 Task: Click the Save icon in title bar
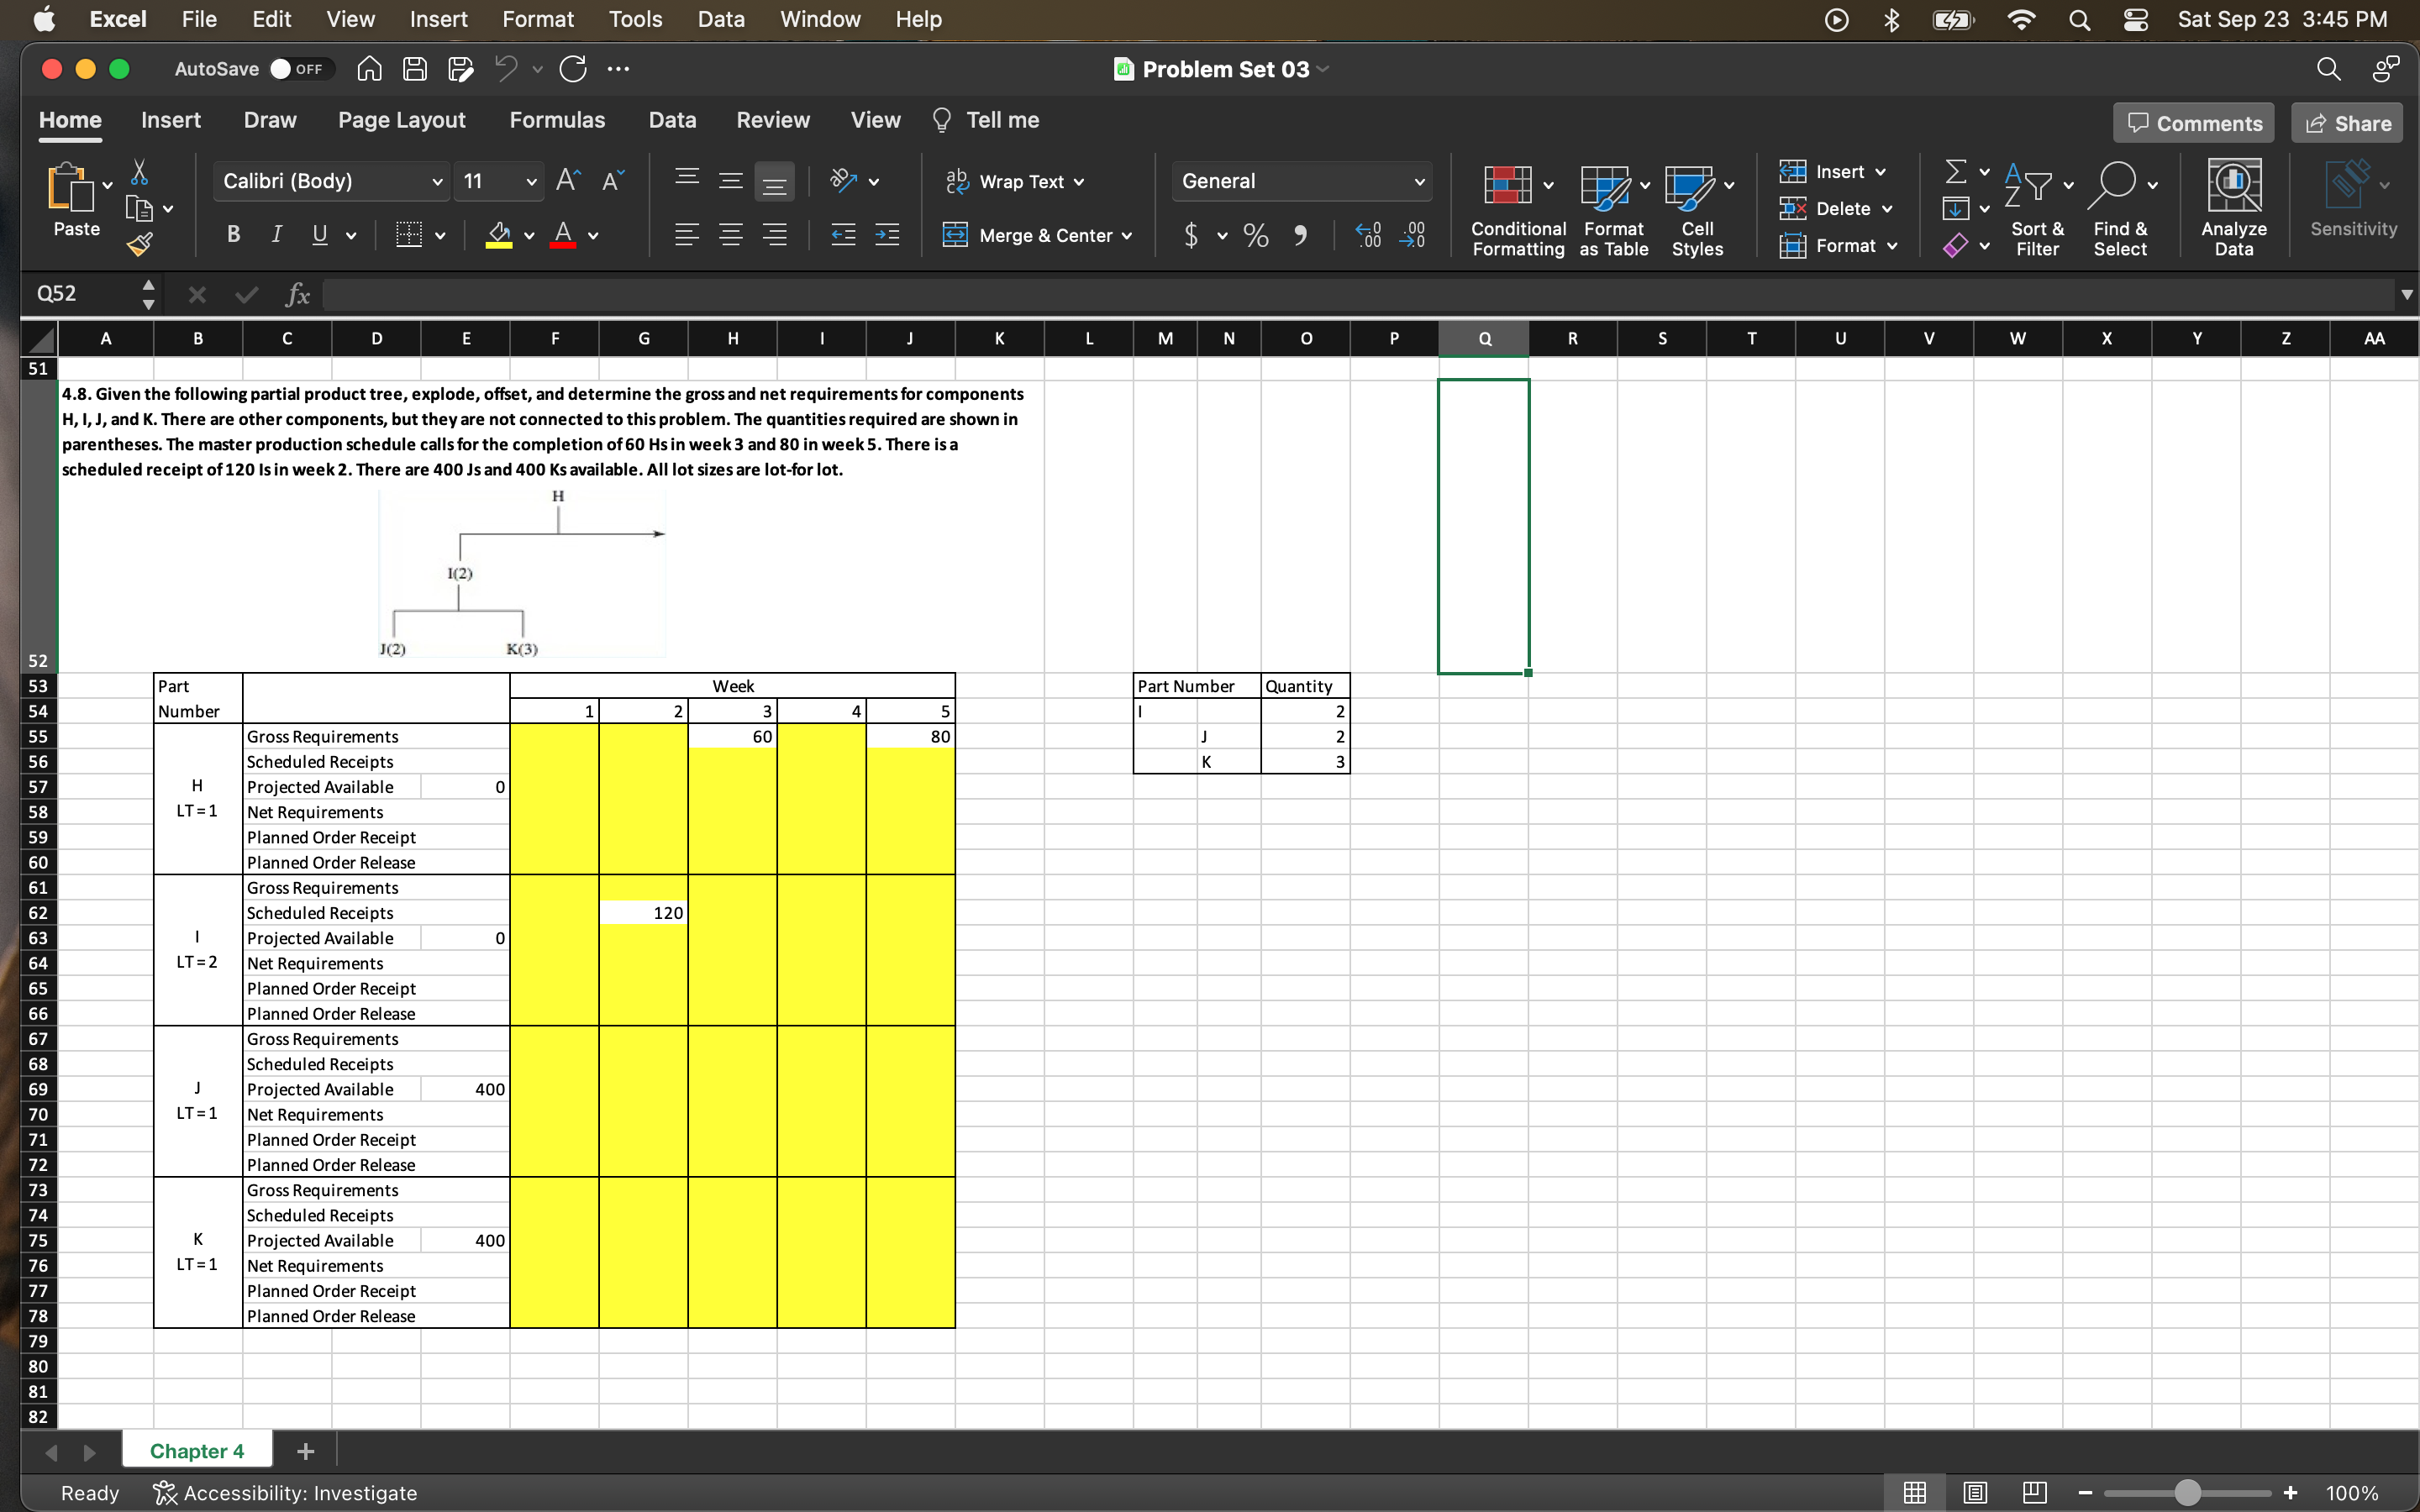(415, 69)
